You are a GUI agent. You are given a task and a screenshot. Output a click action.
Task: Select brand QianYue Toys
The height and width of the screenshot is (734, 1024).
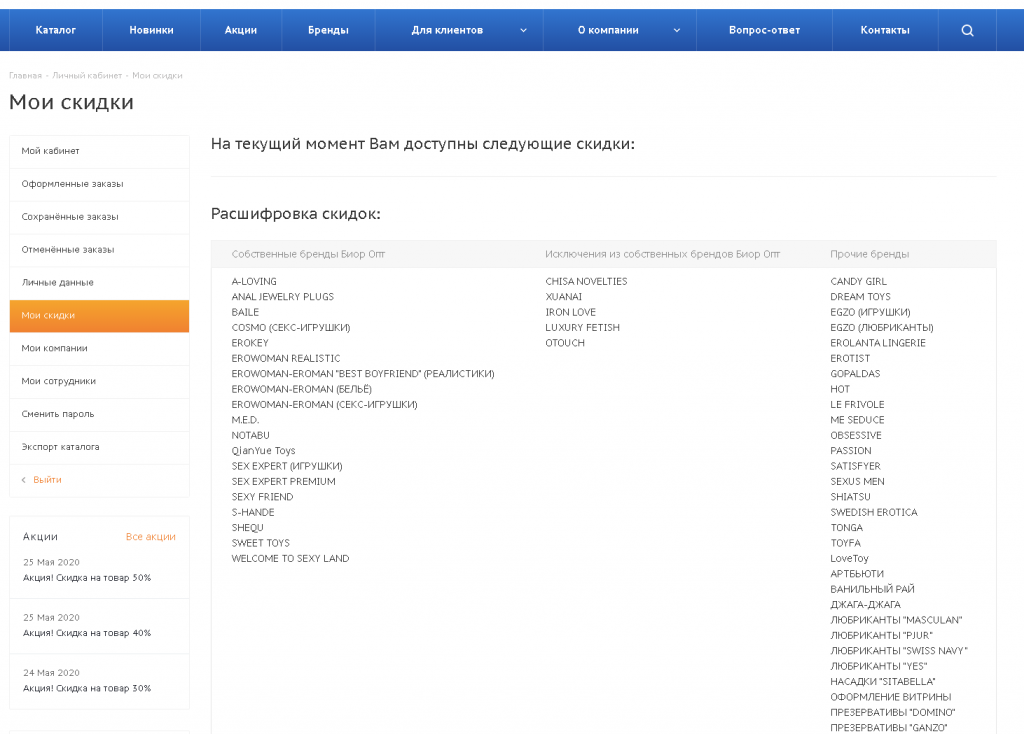264,451
